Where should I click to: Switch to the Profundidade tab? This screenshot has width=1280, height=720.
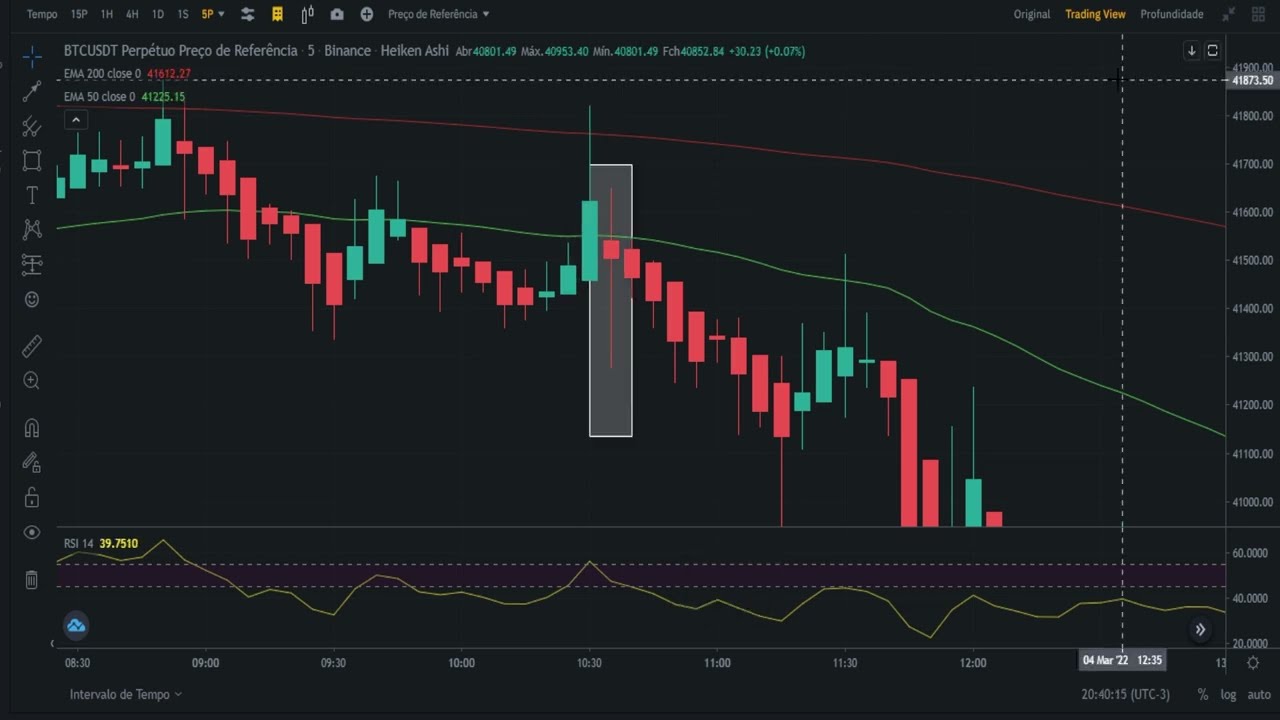(1172, 14)
